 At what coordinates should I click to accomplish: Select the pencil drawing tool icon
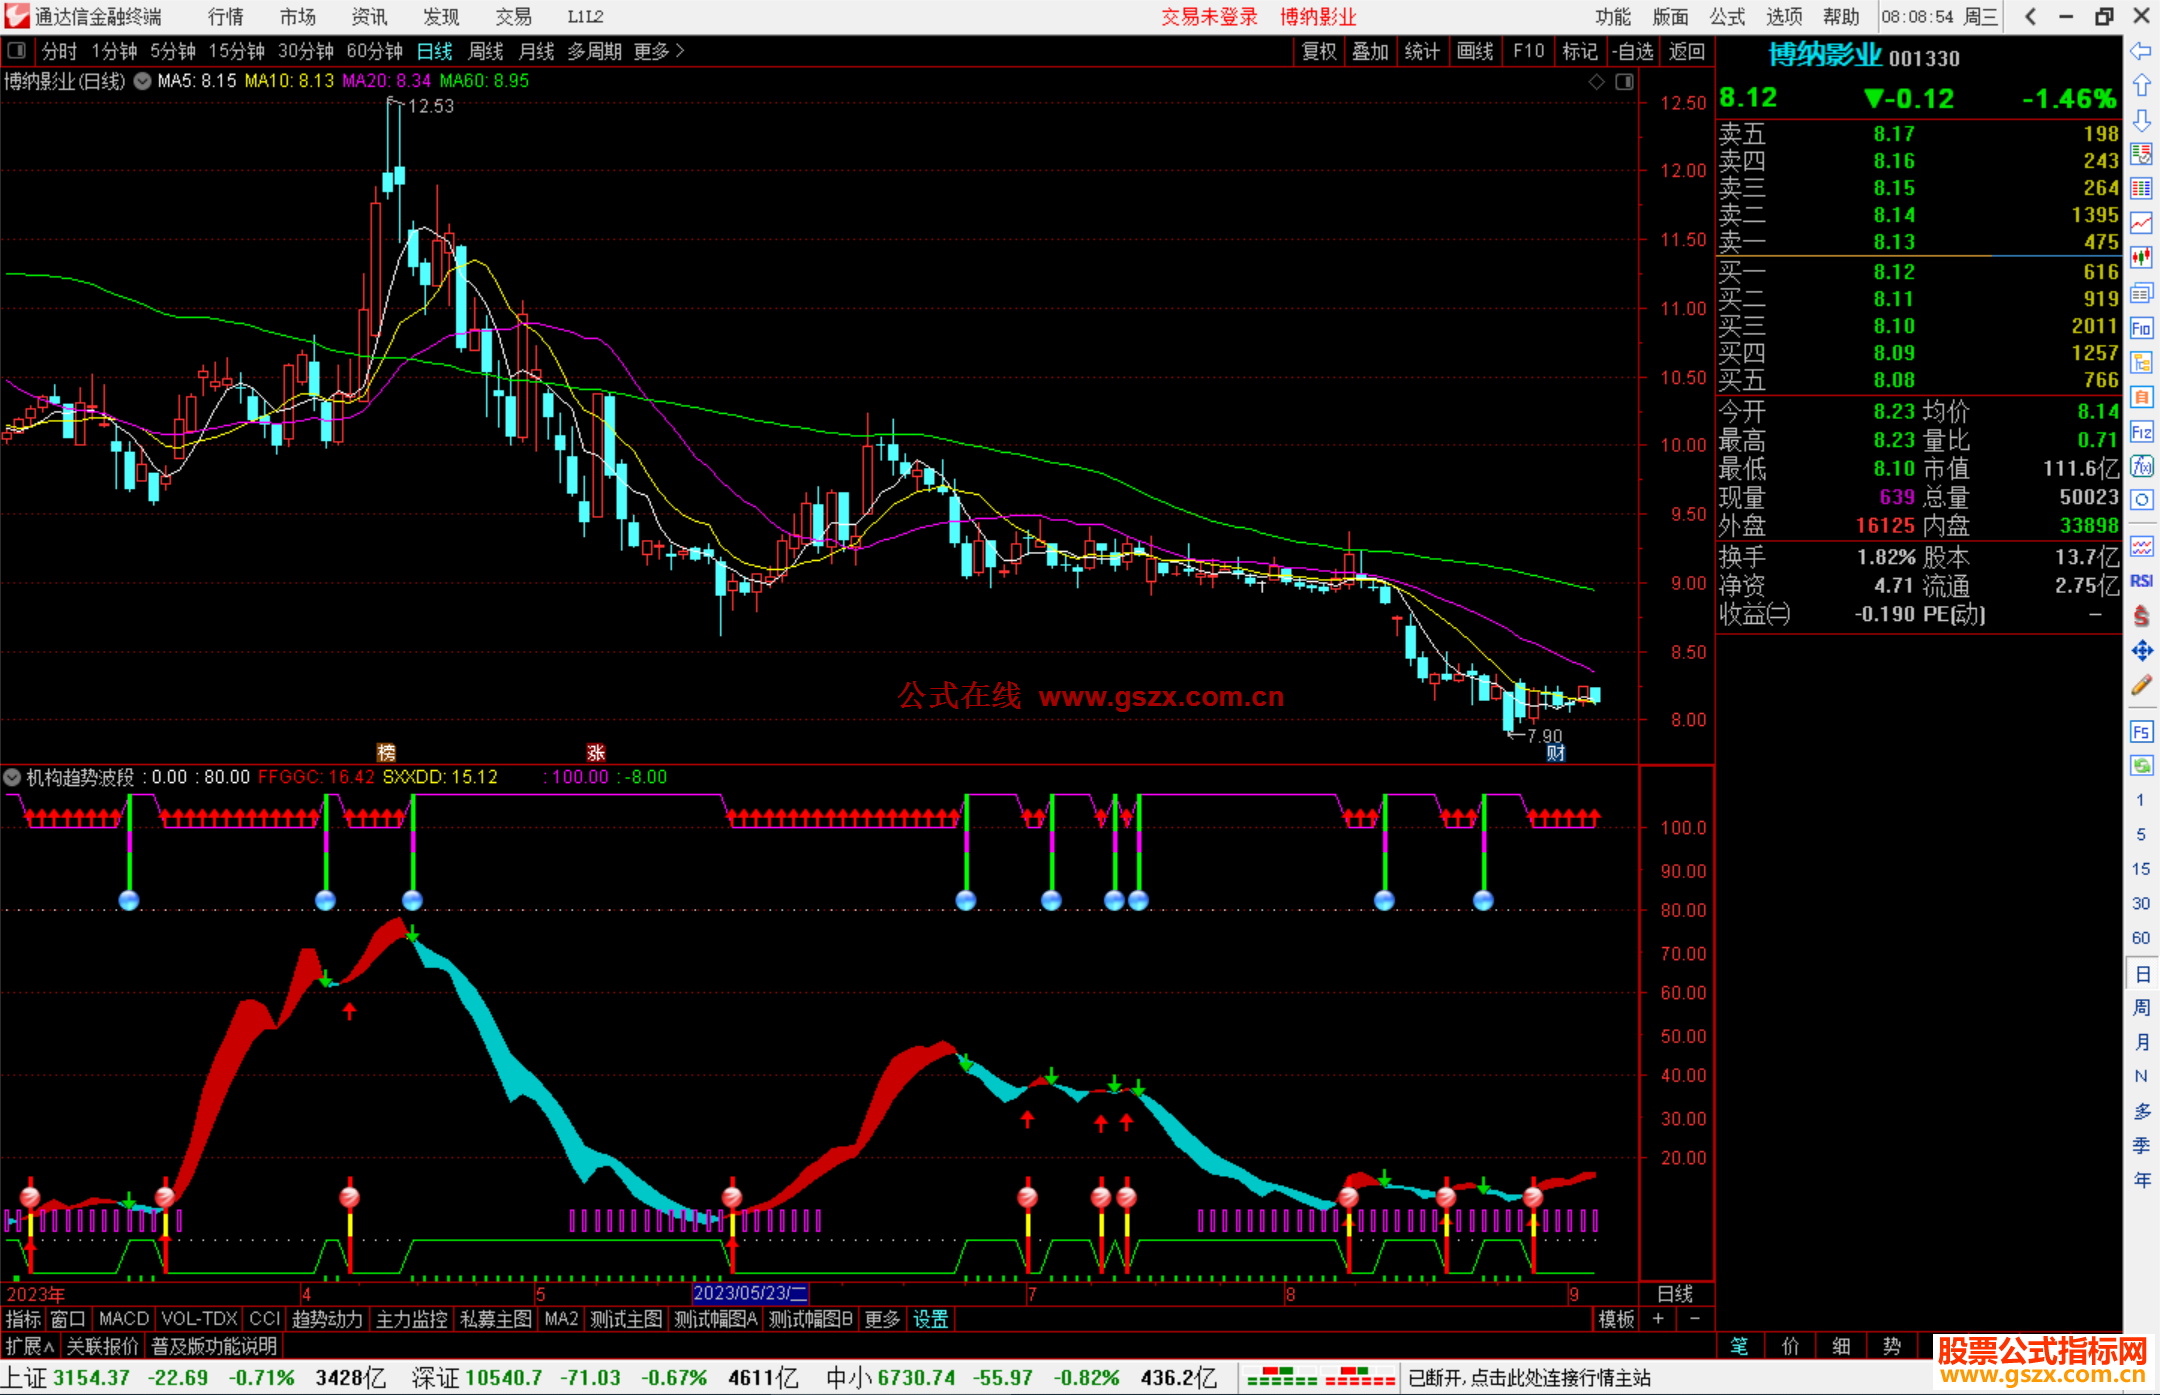[x=2141, y=686]
